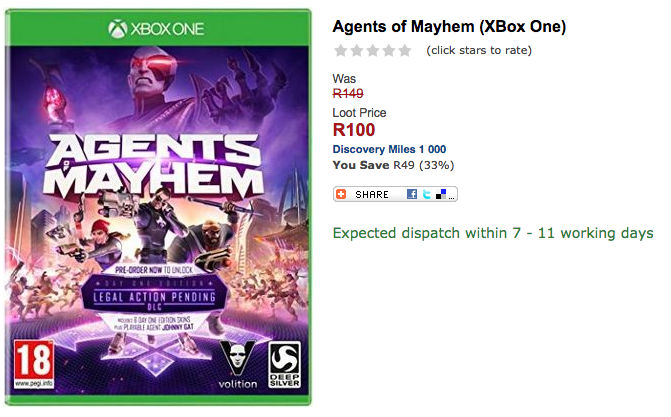This screenshot has width=671, height=417.
Task: Share the product on Facebook
Action: click(412, 194)
